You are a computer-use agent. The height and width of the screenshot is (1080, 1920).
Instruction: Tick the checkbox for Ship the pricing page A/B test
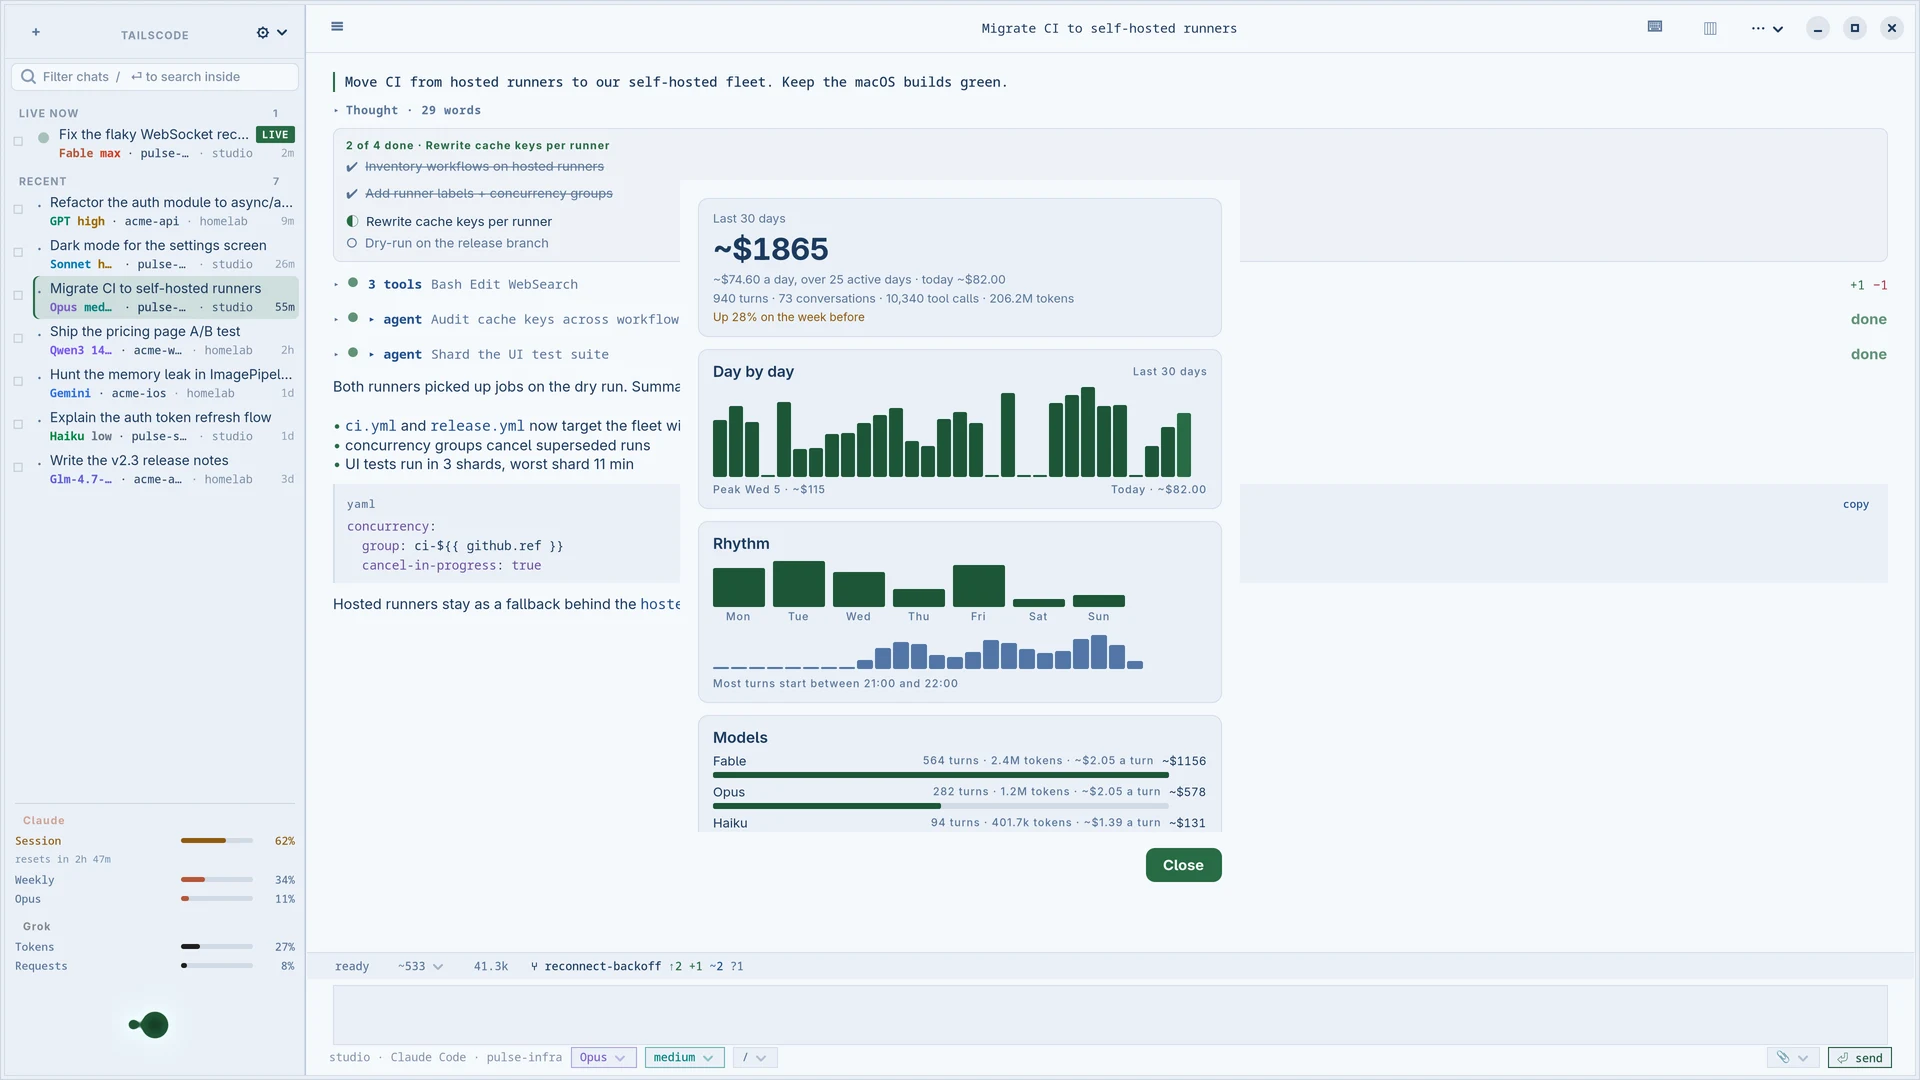click(x=18, y=338)
